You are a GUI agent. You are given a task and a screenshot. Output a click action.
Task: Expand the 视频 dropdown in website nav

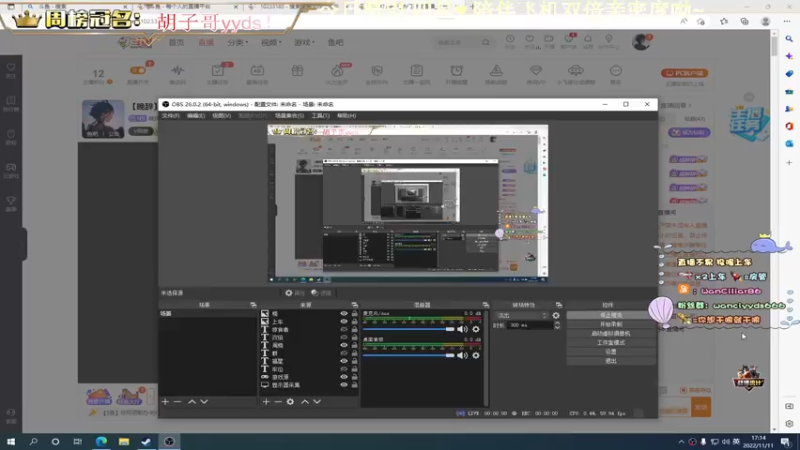[x=271, y=43]
